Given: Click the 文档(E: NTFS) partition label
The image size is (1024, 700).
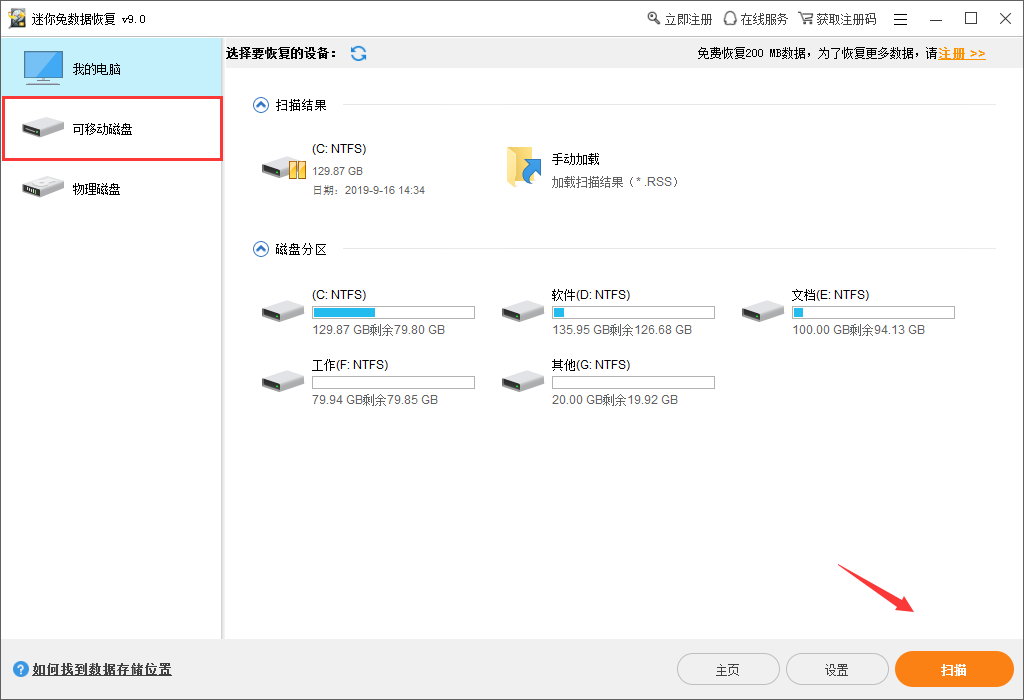Looking at the screenshot, I should tap(831, 295).
